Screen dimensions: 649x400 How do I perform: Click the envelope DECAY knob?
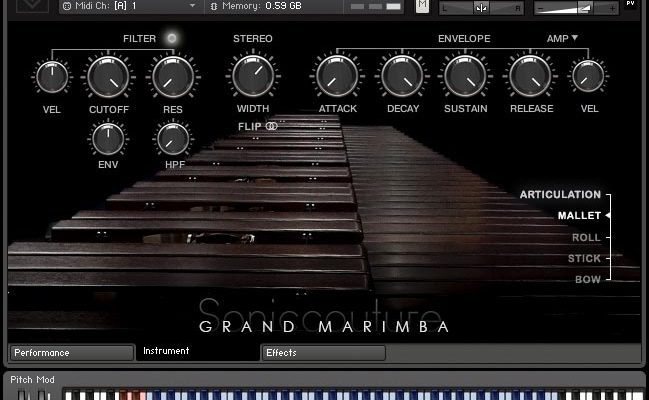[x=402, y=75]
